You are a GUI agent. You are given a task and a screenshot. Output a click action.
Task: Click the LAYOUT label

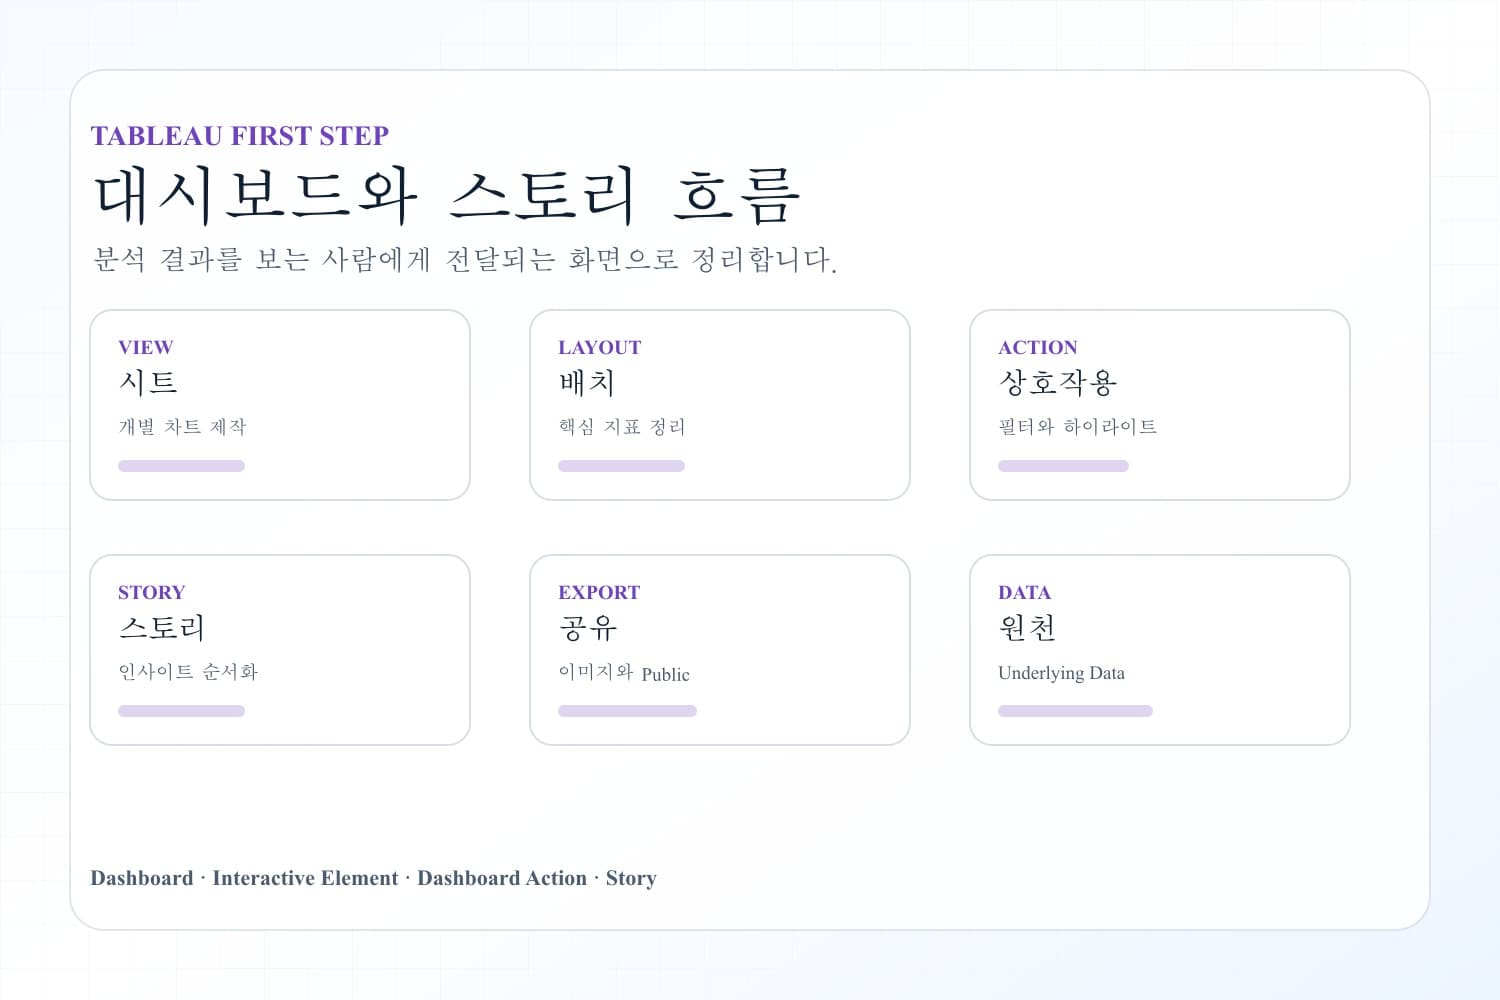tap(599, 347)
